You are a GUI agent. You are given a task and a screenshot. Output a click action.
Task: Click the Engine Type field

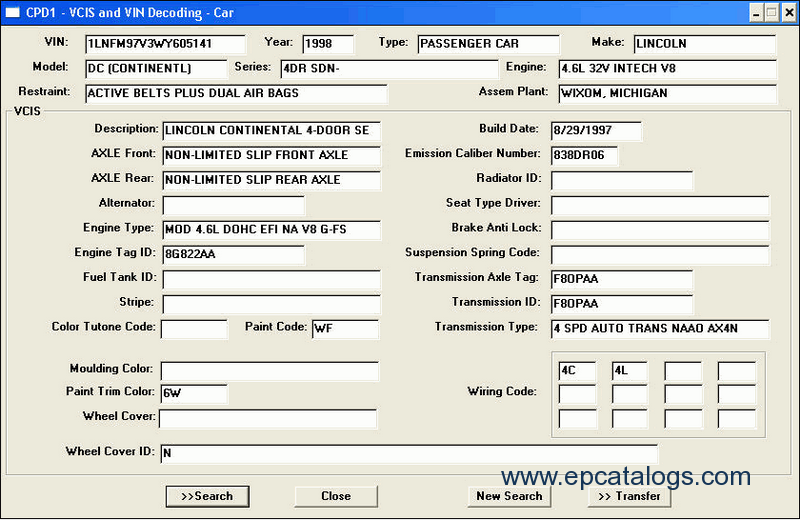pos(271,230)
